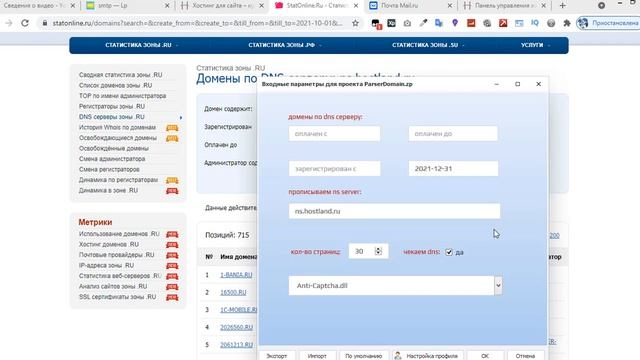
Task: Switch to Панель управления tab
Action: coord(504,6)
